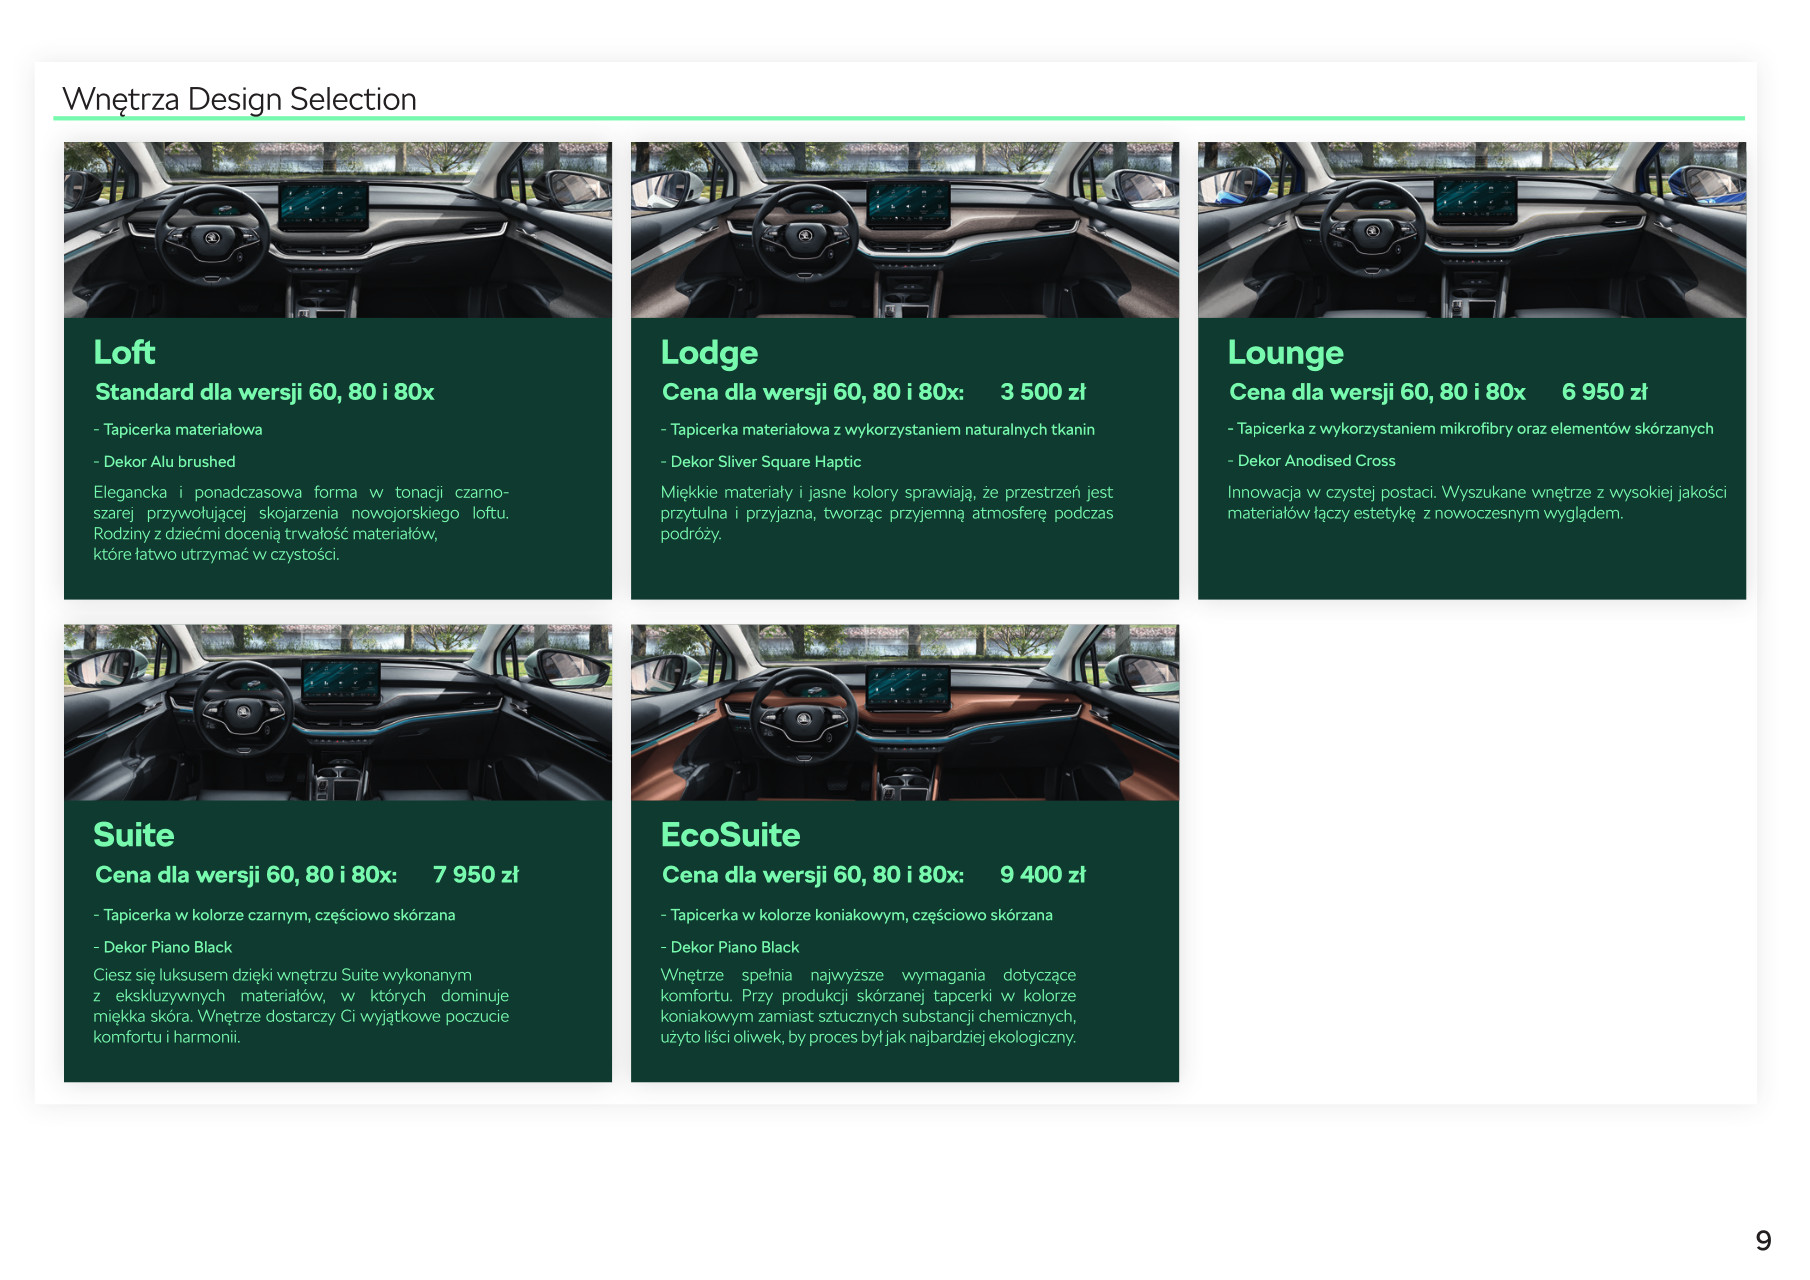Open the EcoSuite interior photo
Screen dimensions: 1810x1280
(x=905, y=712)
